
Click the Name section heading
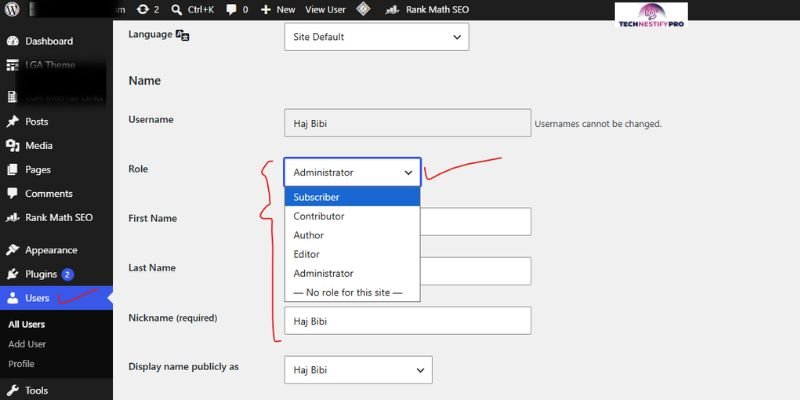[144, 81]
